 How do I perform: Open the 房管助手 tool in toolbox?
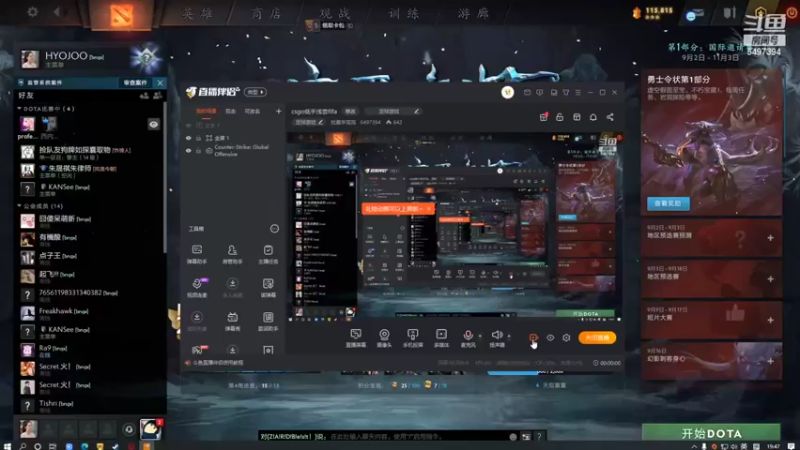tap(232, 254)
